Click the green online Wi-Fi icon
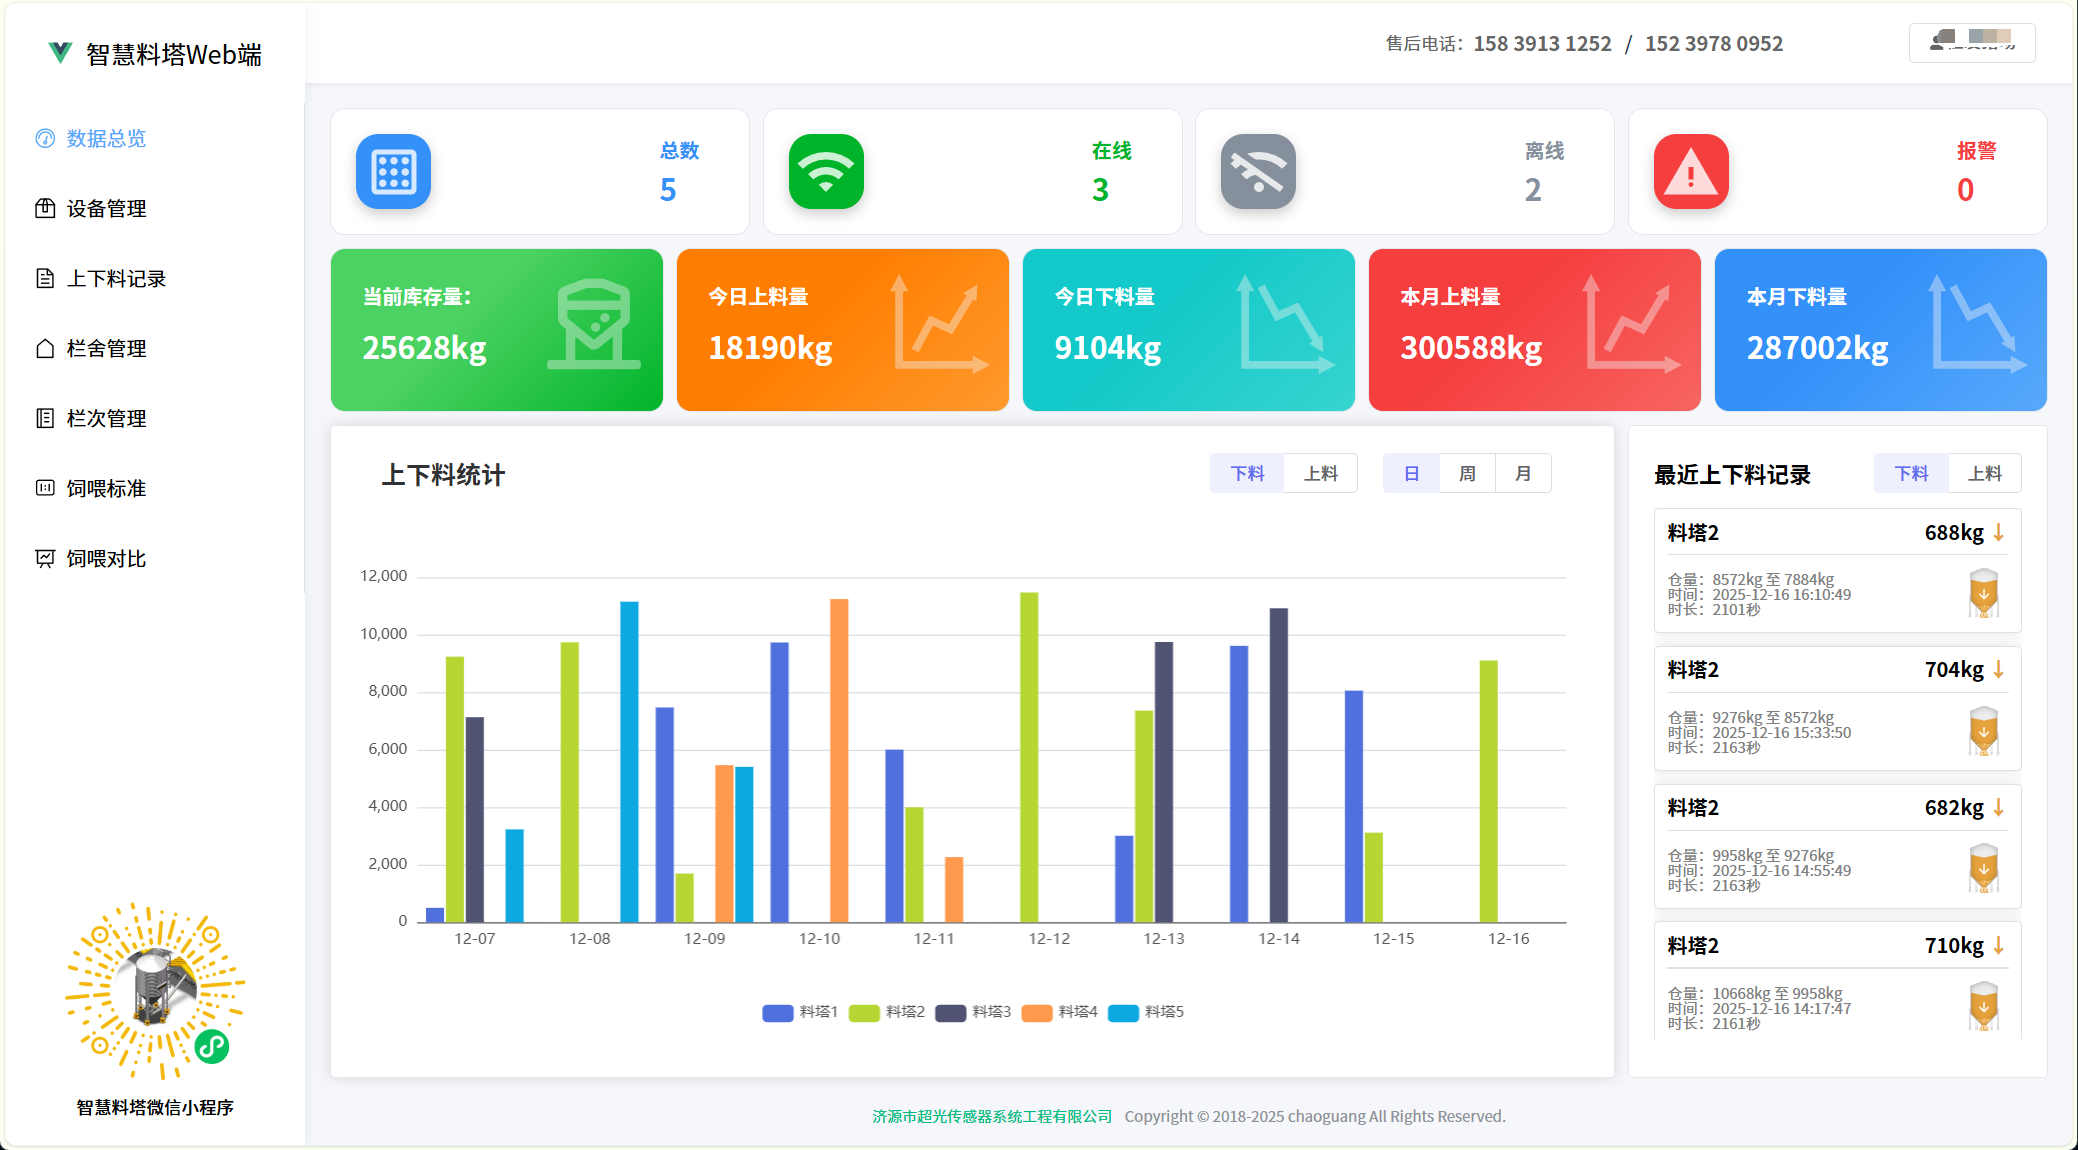Viewport: 2078px width, 1150px height. coord(826,172)
